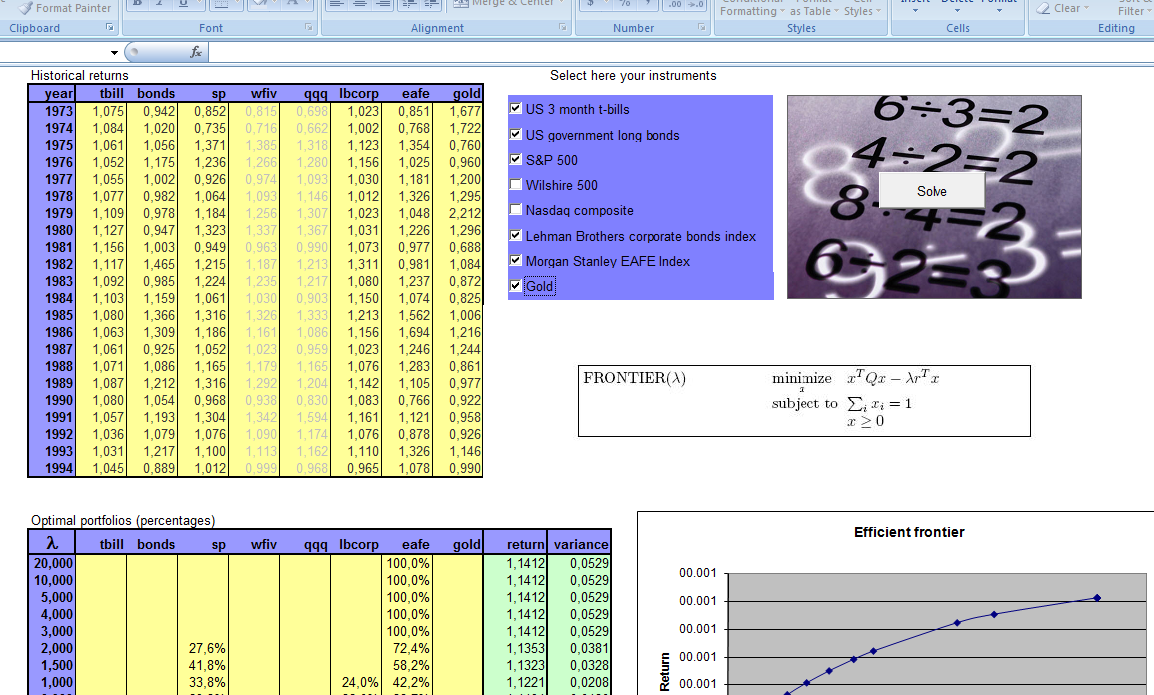Screen dimensions: 1154x695
Task: Click the Efficient frontier chart title
Action: (909, 532)
